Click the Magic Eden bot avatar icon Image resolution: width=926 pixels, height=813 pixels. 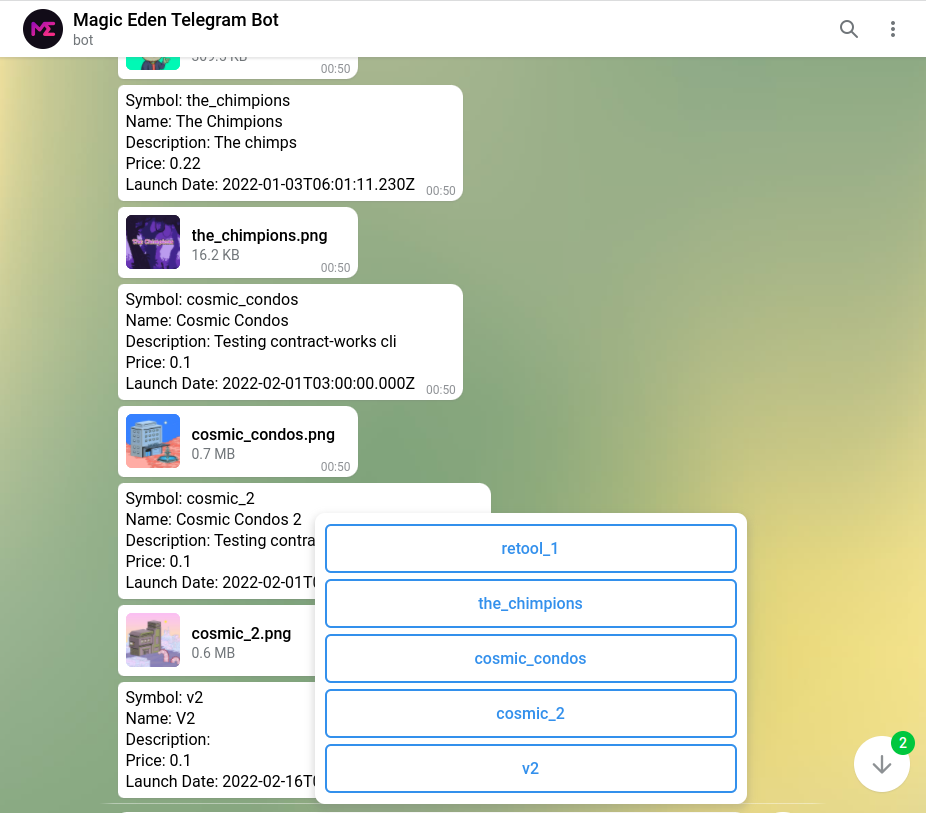[42, 29]
